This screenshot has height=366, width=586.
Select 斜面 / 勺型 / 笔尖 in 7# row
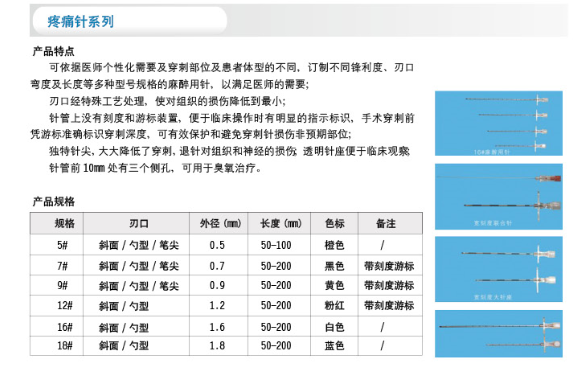[x=139, y=266]
